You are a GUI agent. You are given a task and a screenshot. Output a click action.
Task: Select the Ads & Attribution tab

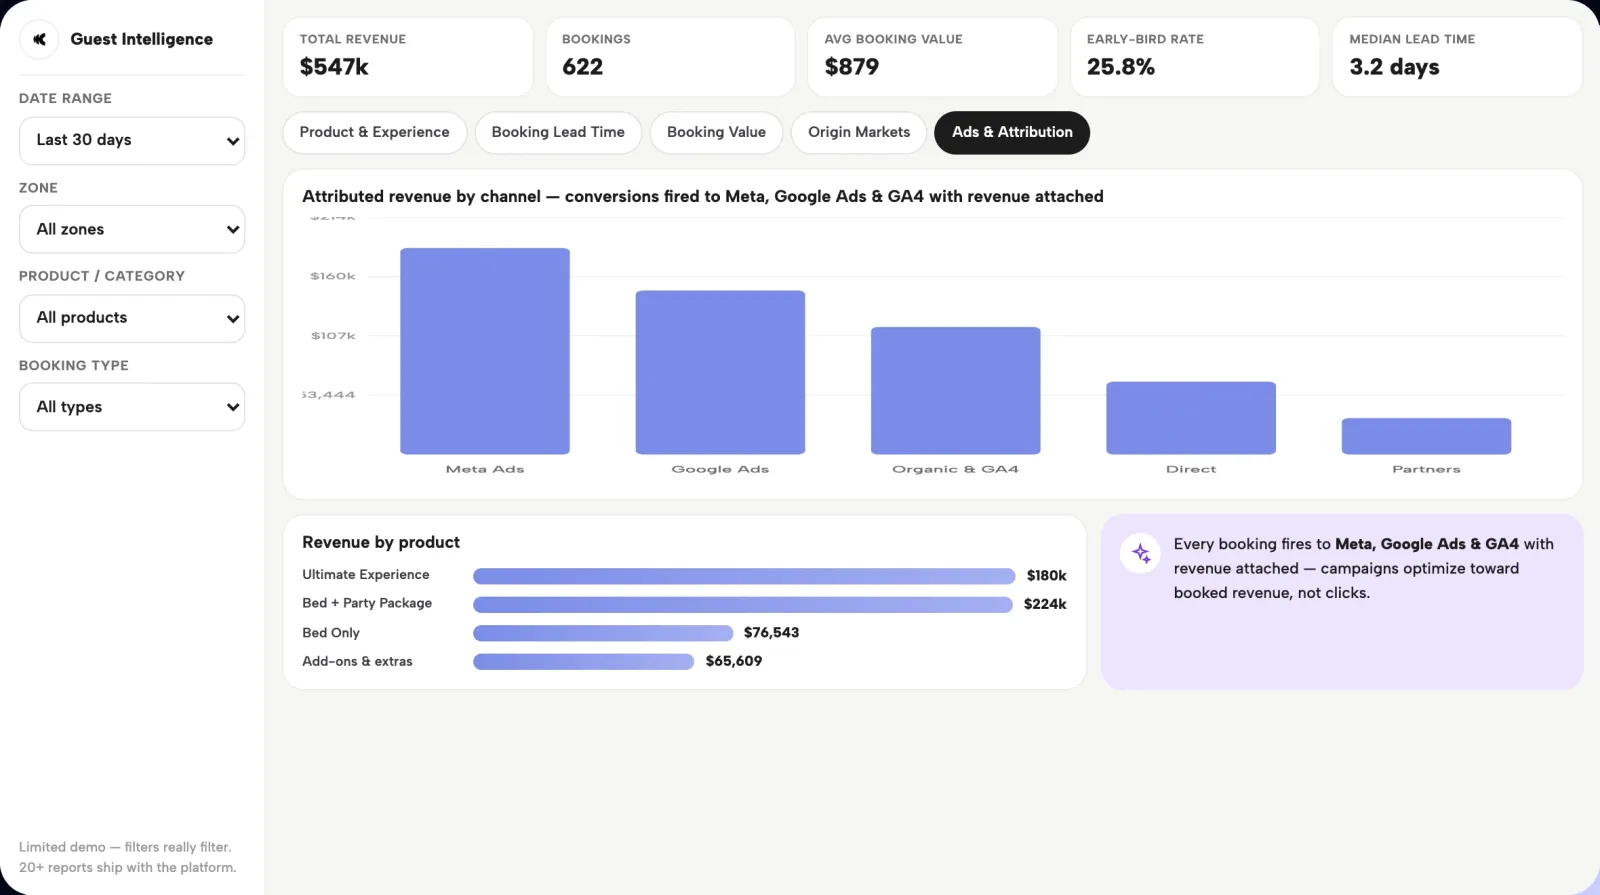pyautogui.click(x=1012, y=133)
